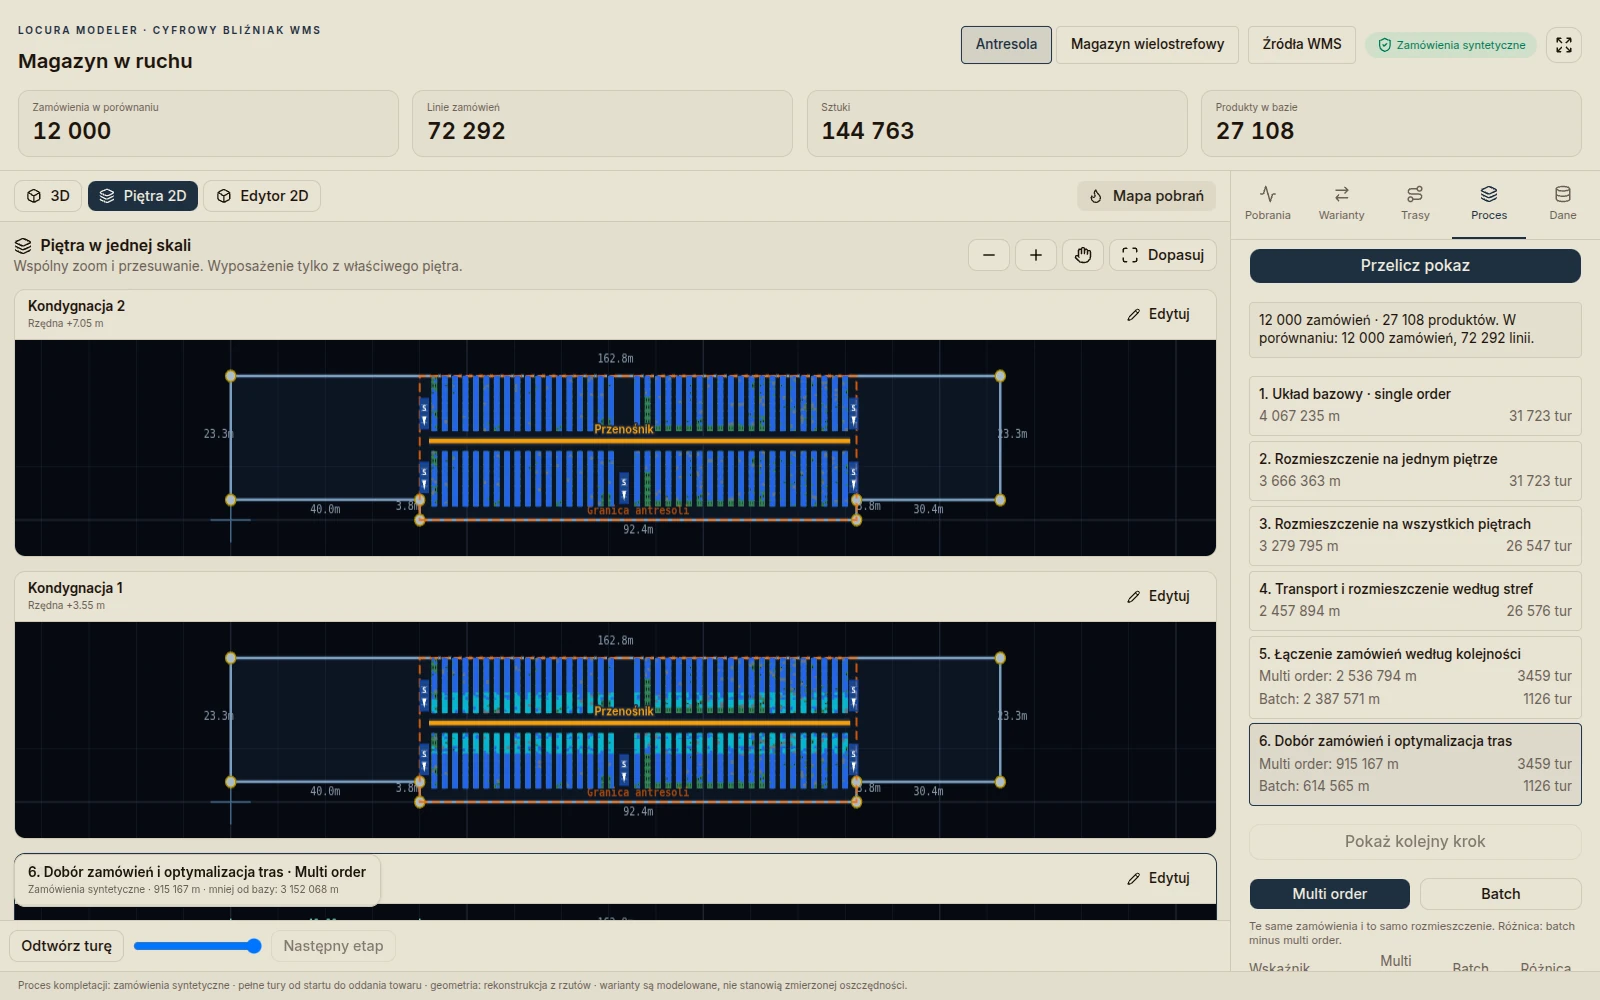Click Zamówienia w porównaniu 12 000 card

pos(208,124)
